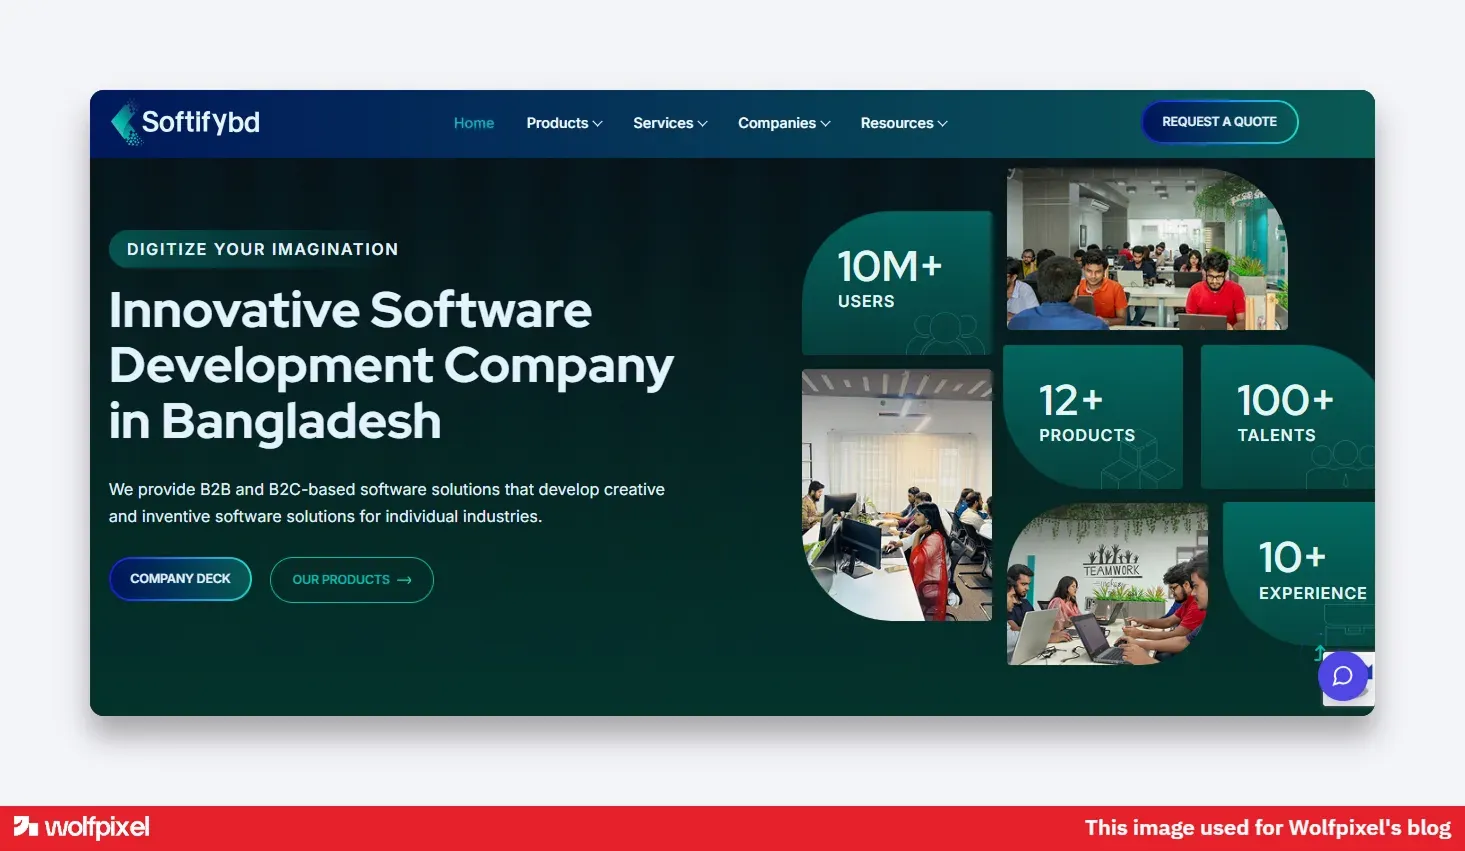Open the Services menu
The height and width of the screenshot is (851, 1465).
pos(670,123)
